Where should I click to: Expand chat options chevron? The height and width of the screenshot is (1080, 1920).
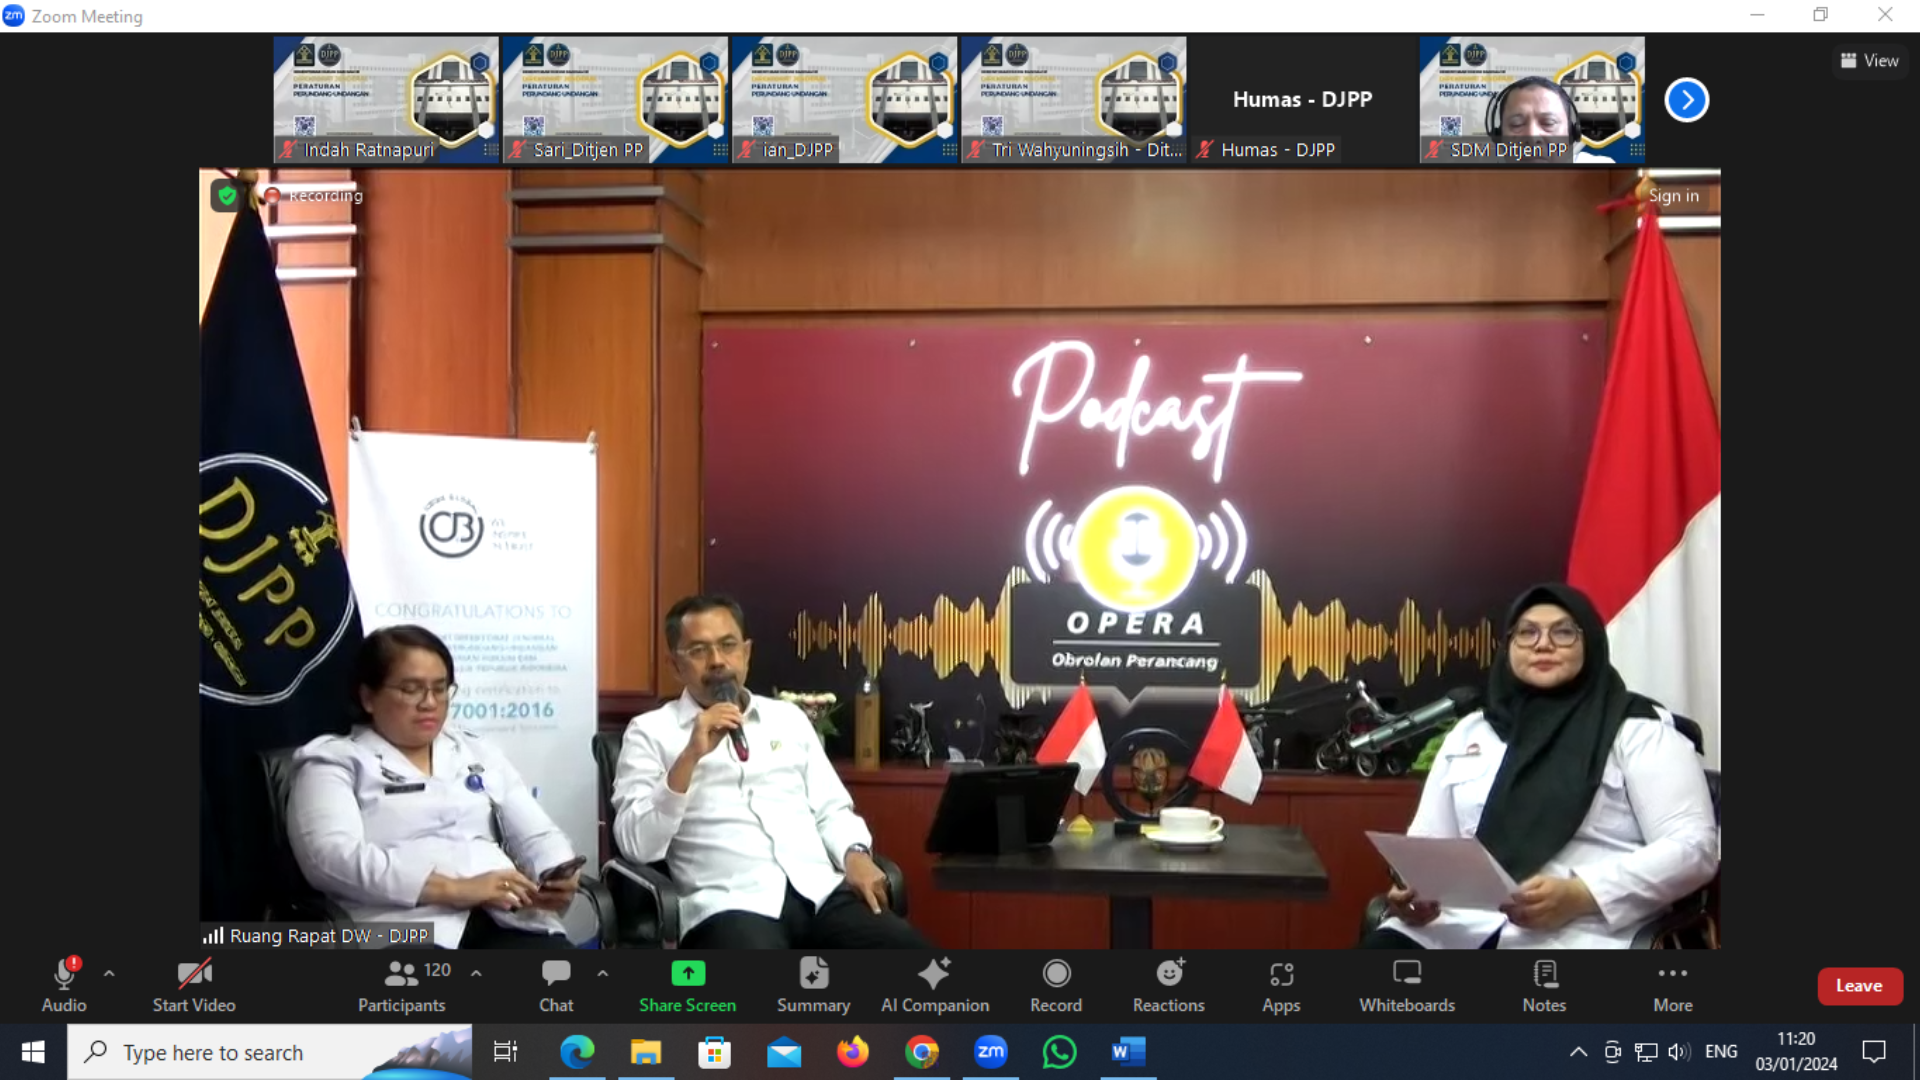[602, 973]
